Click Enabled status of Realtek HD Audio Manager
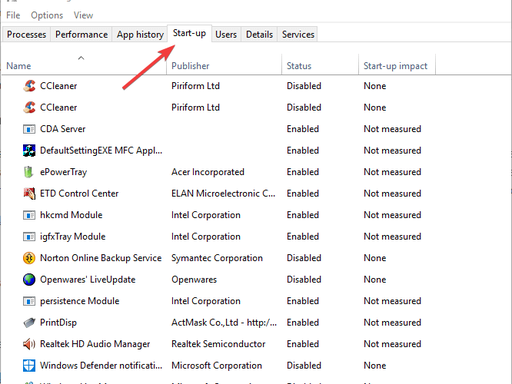 coord(303,344)
